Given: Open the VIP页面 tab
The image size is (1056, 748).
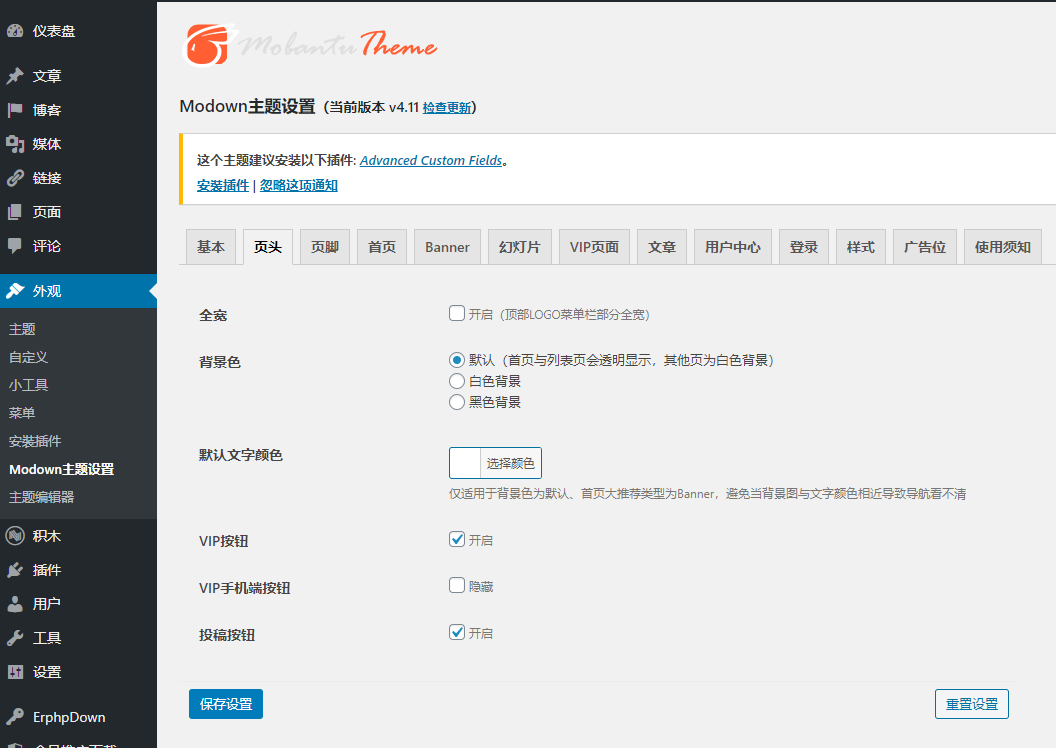Looking at the screenshot, I should 594,247.
